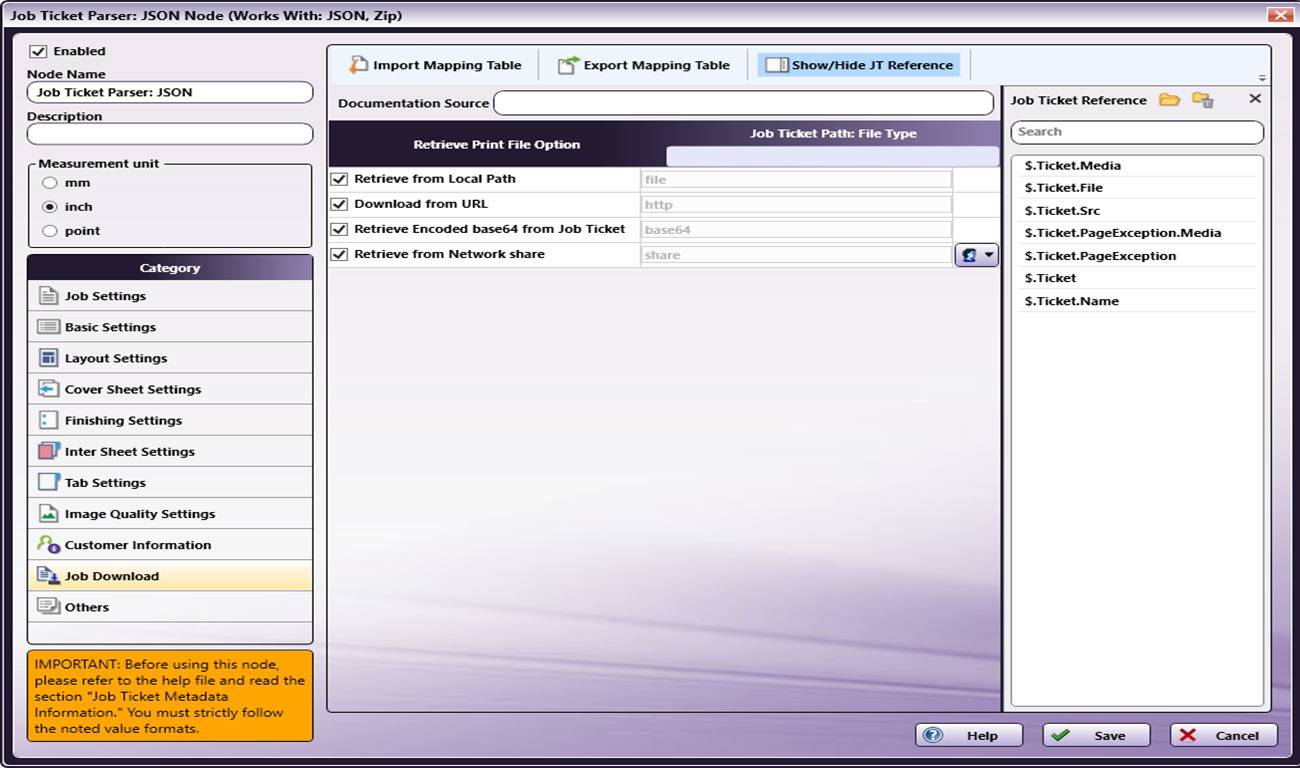This screenshot has width=1300, height=768.
Task: Click the green checkmark on Save
Action: [x=1060, y=735]
